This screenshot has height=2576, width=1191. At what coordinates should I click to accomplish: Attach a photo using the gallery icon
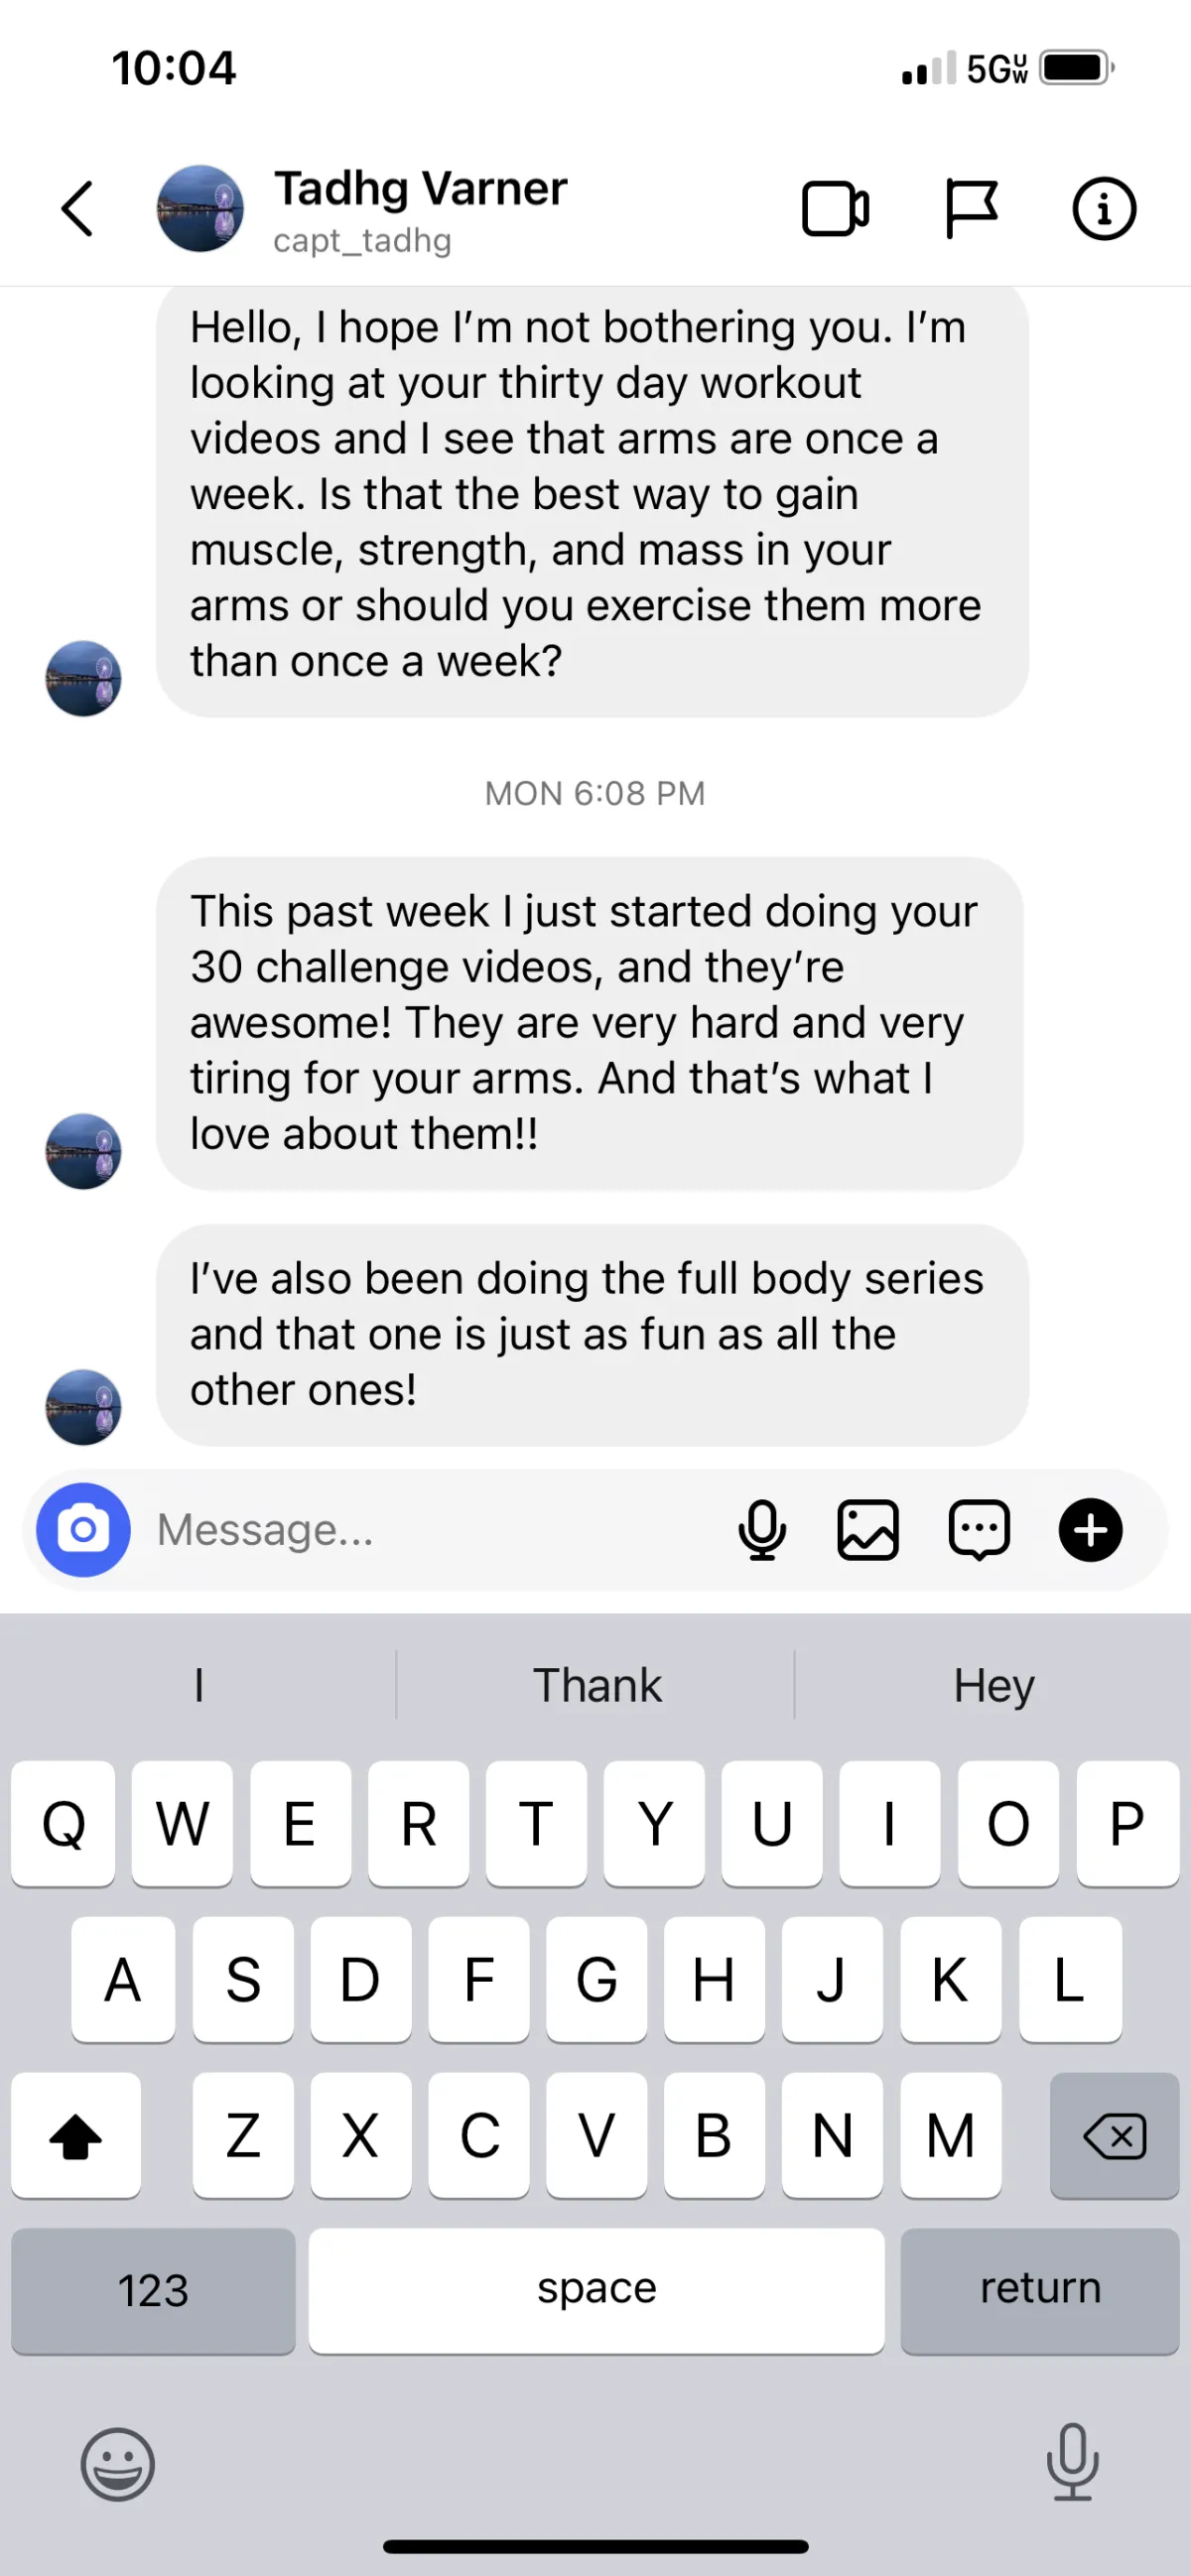(867, 1530)
